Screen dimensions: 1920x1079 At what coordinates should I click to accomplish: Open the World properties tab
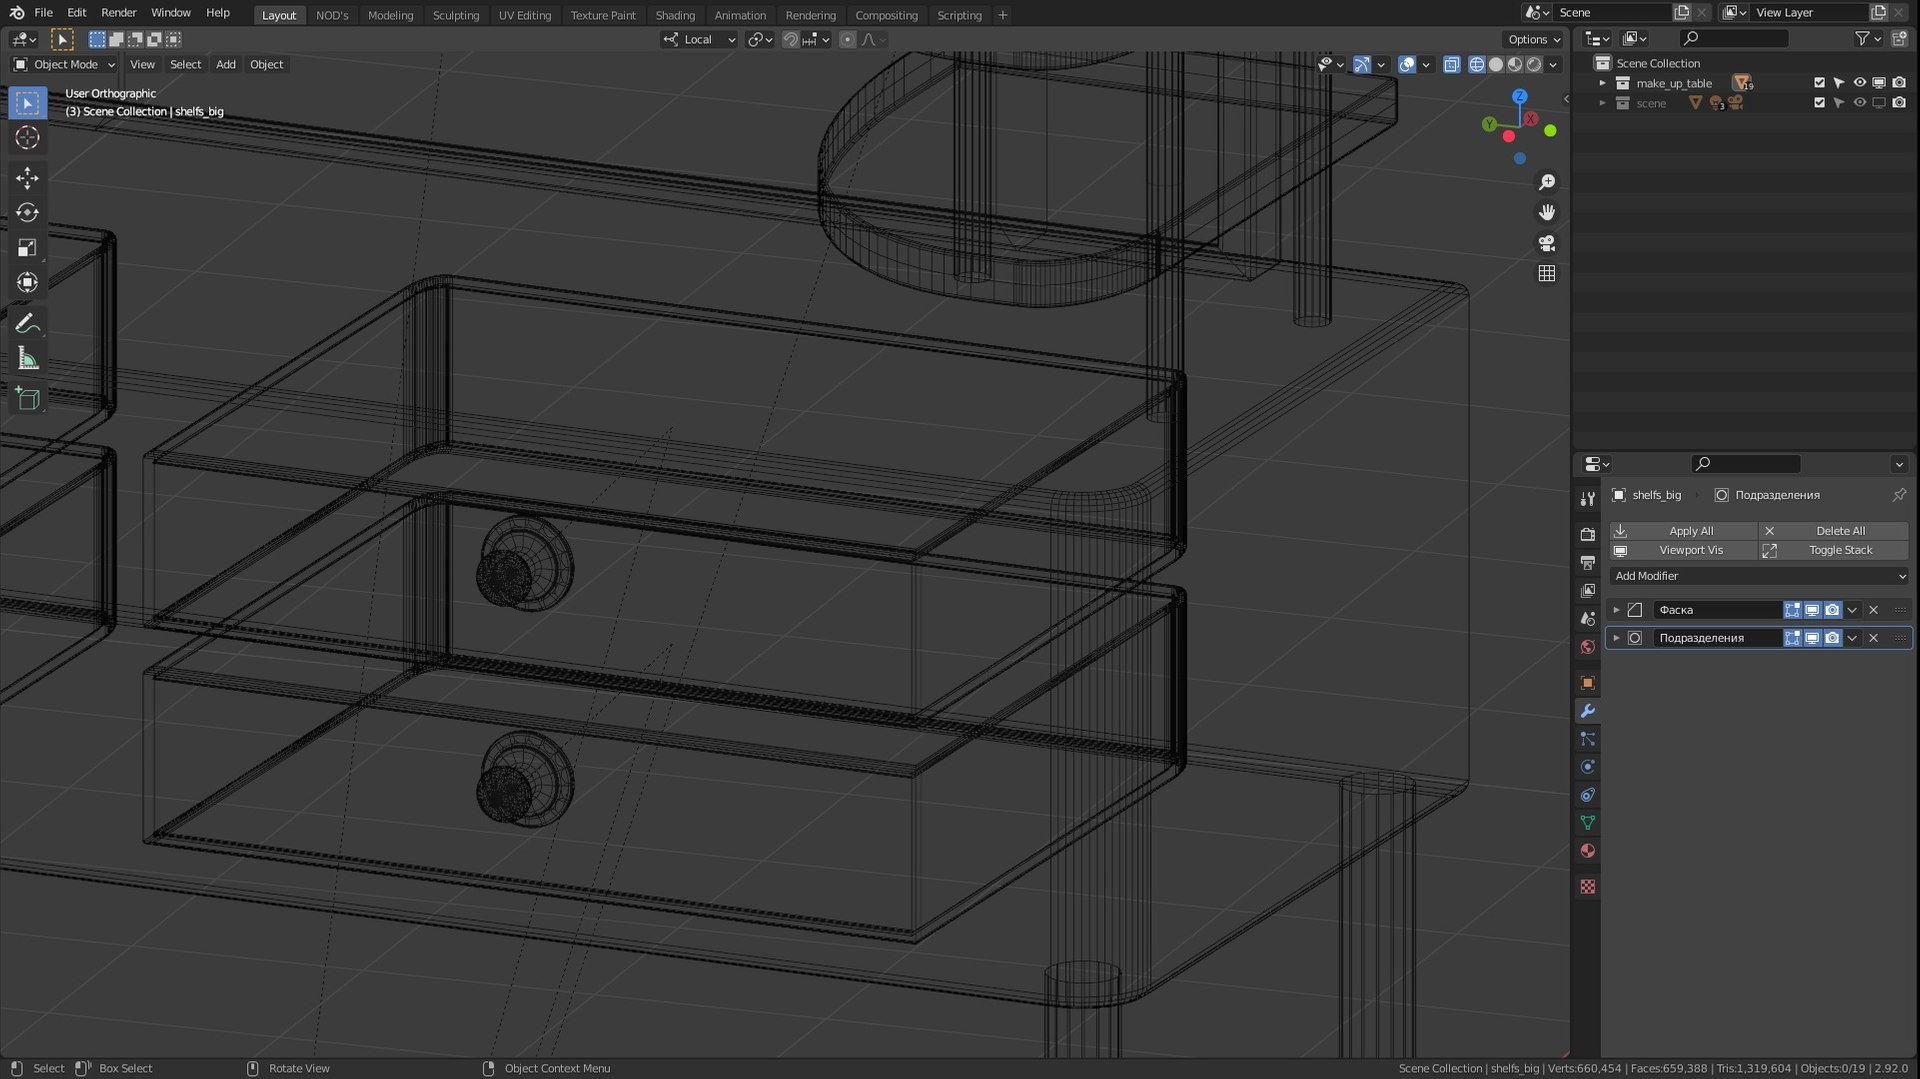point(1587,647)
